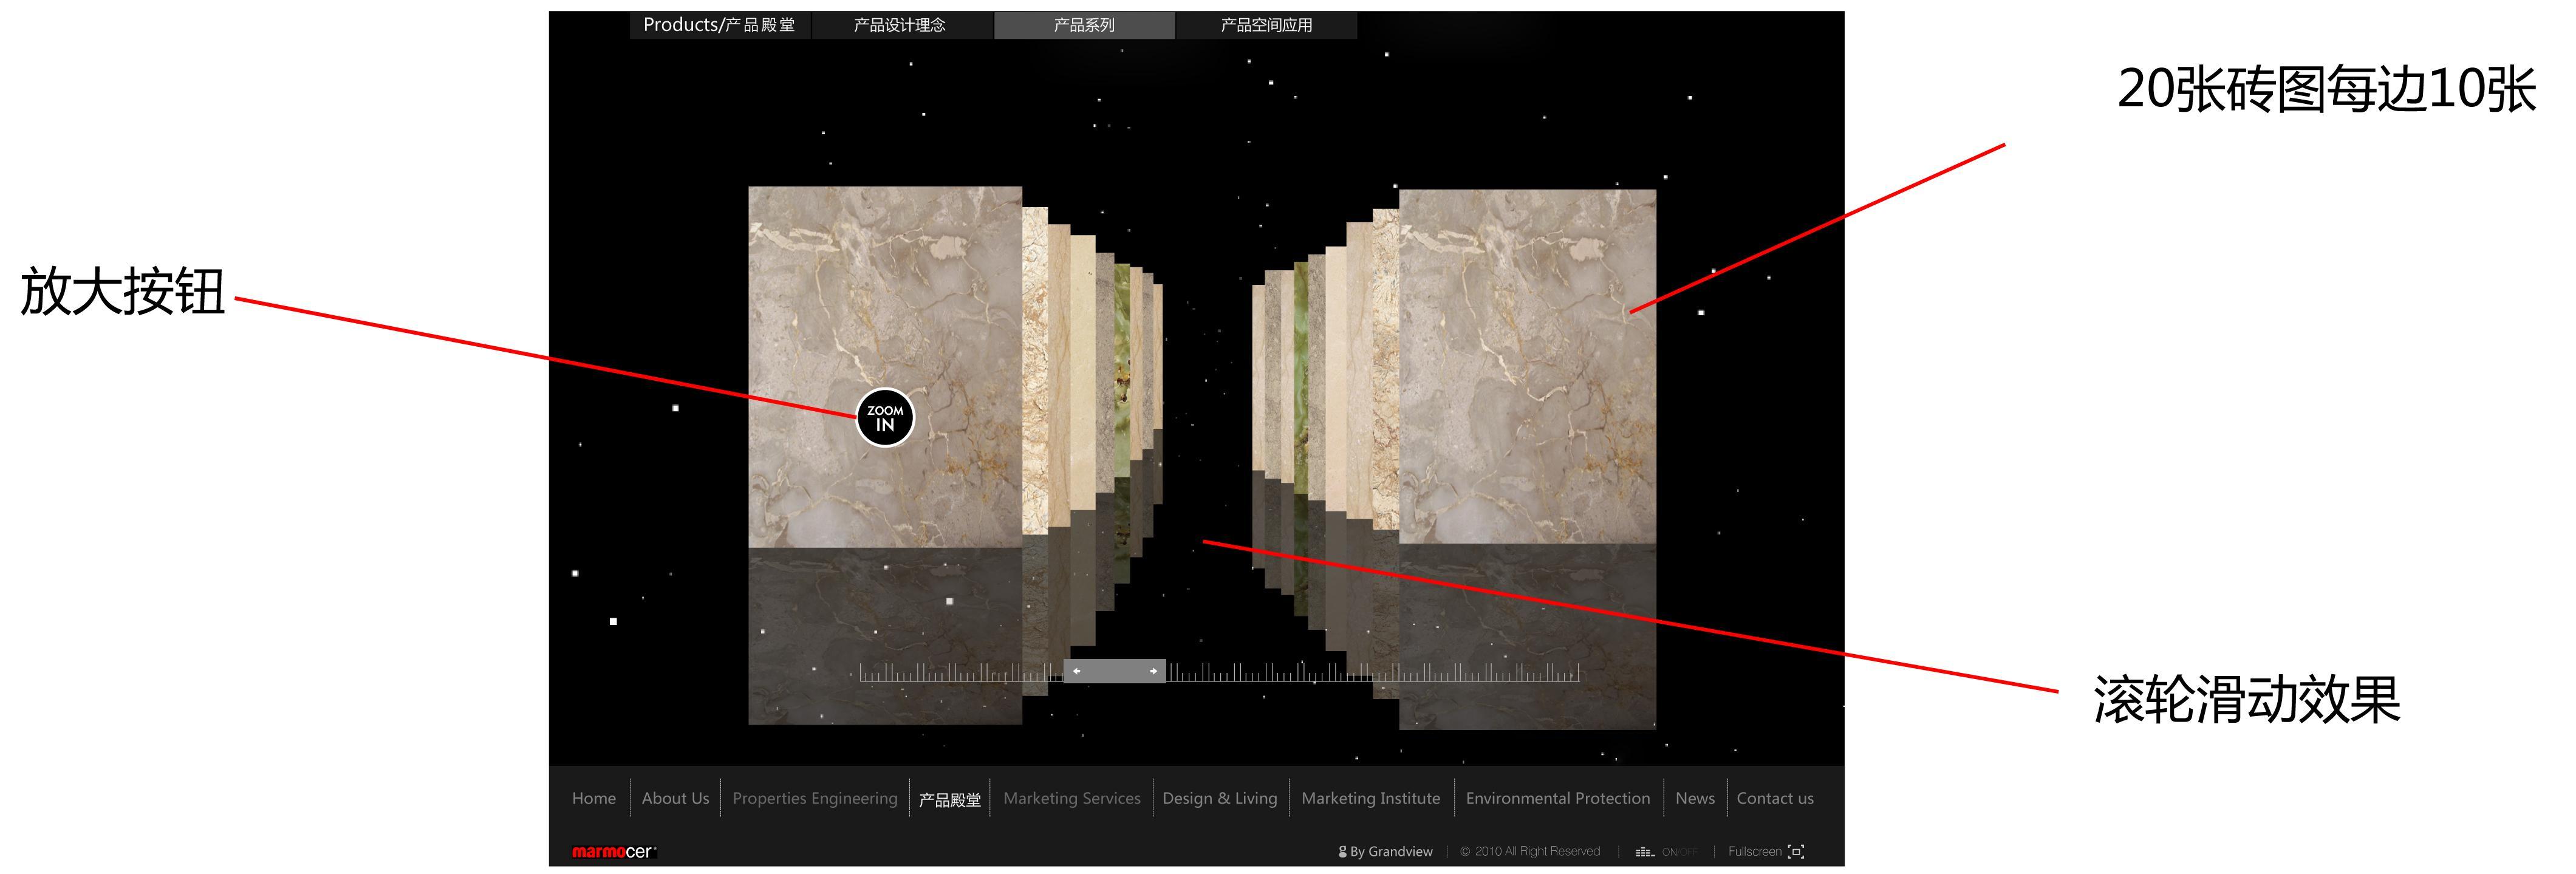
Task: Toggle sound ON/OFF switch
Action: click(1680, 852)
